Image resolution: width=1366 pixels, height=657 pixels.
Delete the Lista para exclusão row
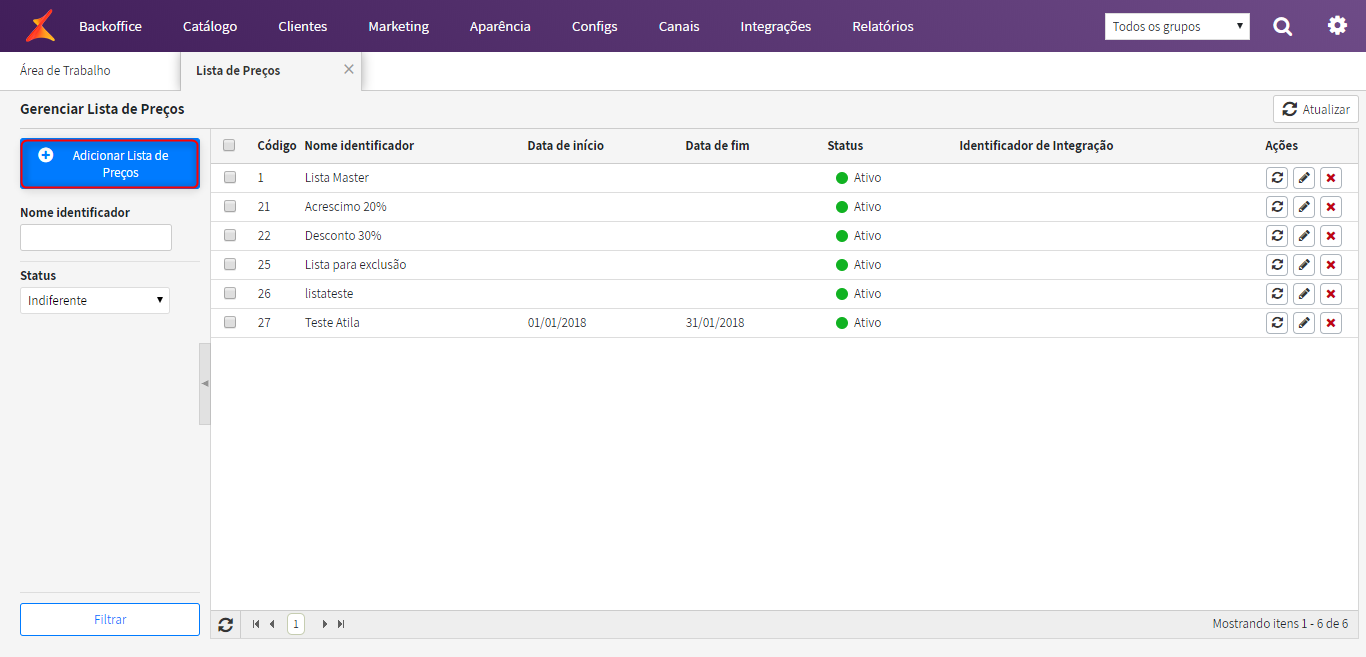point(1331,265)
